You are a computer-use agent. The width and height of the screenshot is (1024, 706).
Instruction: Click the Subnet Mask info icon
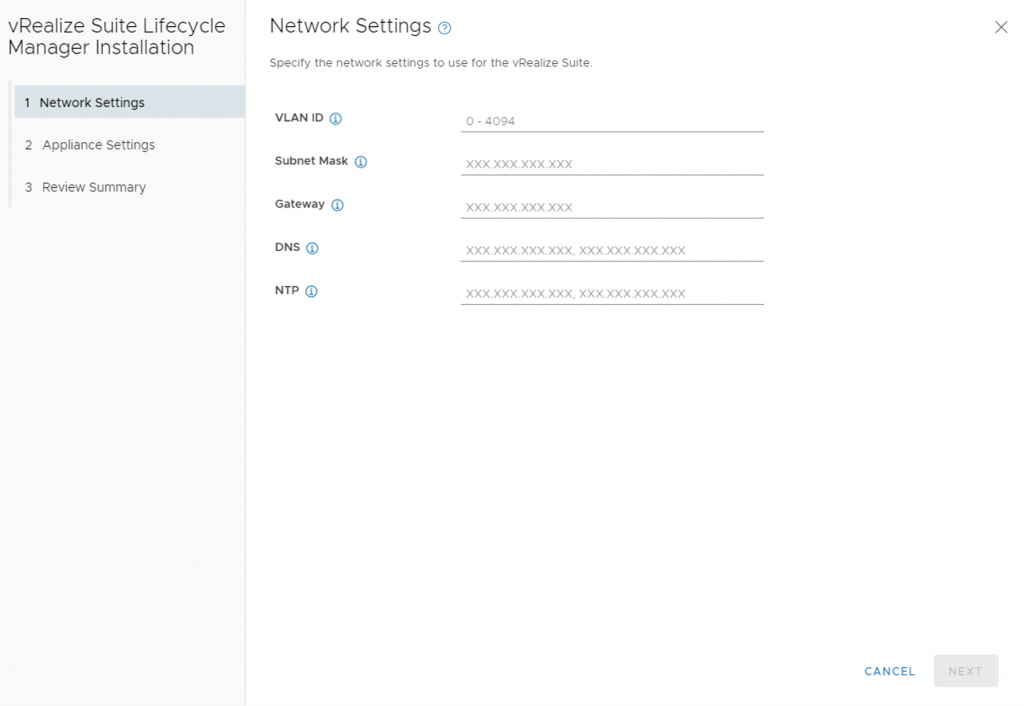coord(361,162)
